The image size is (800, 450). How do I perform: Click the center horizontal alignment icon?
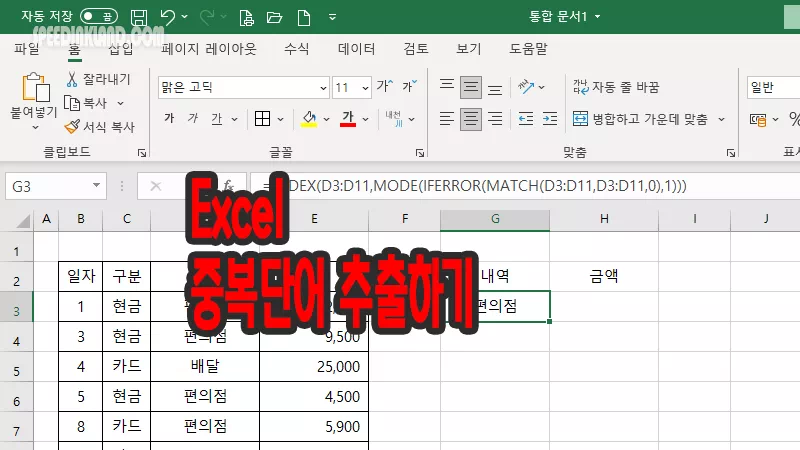point(471,119)
